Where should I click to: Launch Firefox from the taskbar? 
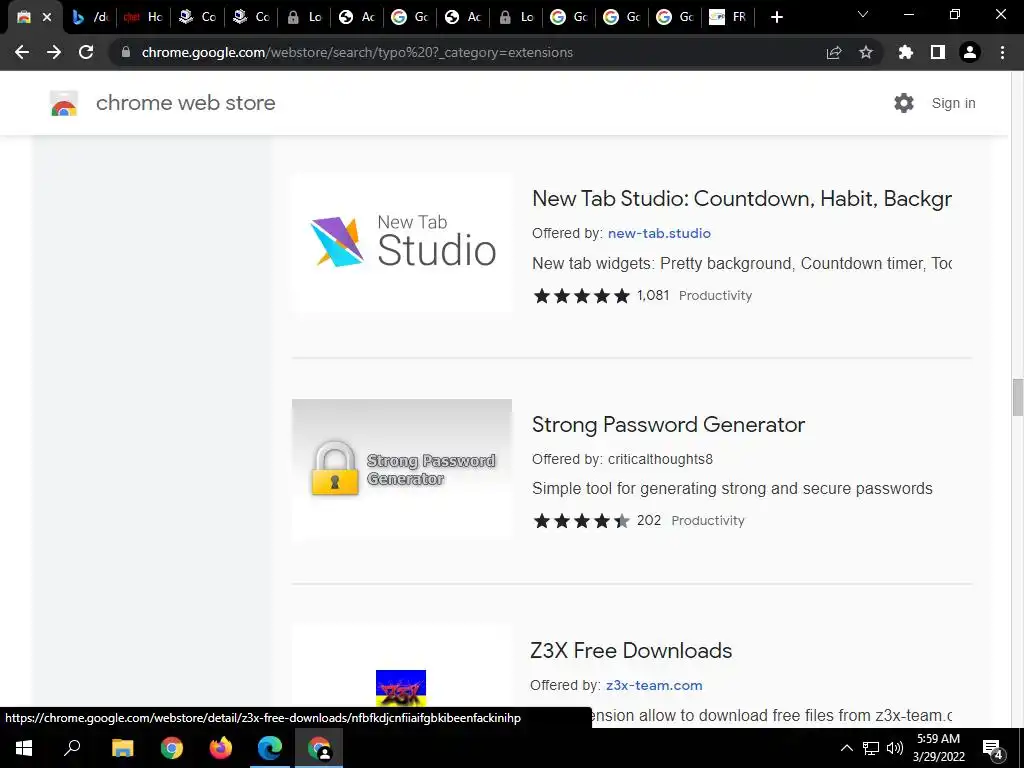click(x=220, y=748)
